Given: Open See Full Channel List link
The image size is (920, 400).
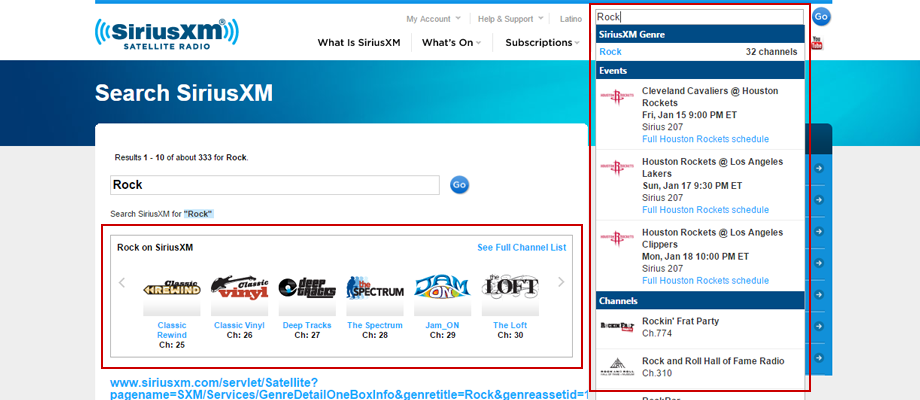Looking at the screenshot, I should pos(522,248).
